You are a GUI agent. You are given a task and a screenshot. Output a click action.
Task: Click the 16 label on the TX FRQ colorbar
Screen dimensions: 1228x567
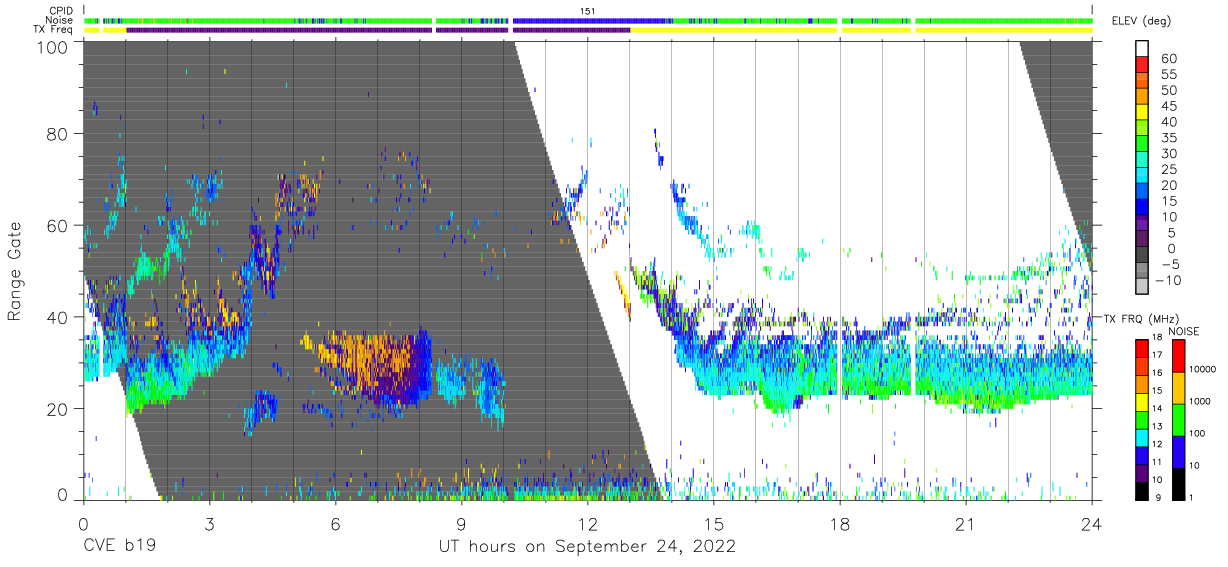(1155, 373)
